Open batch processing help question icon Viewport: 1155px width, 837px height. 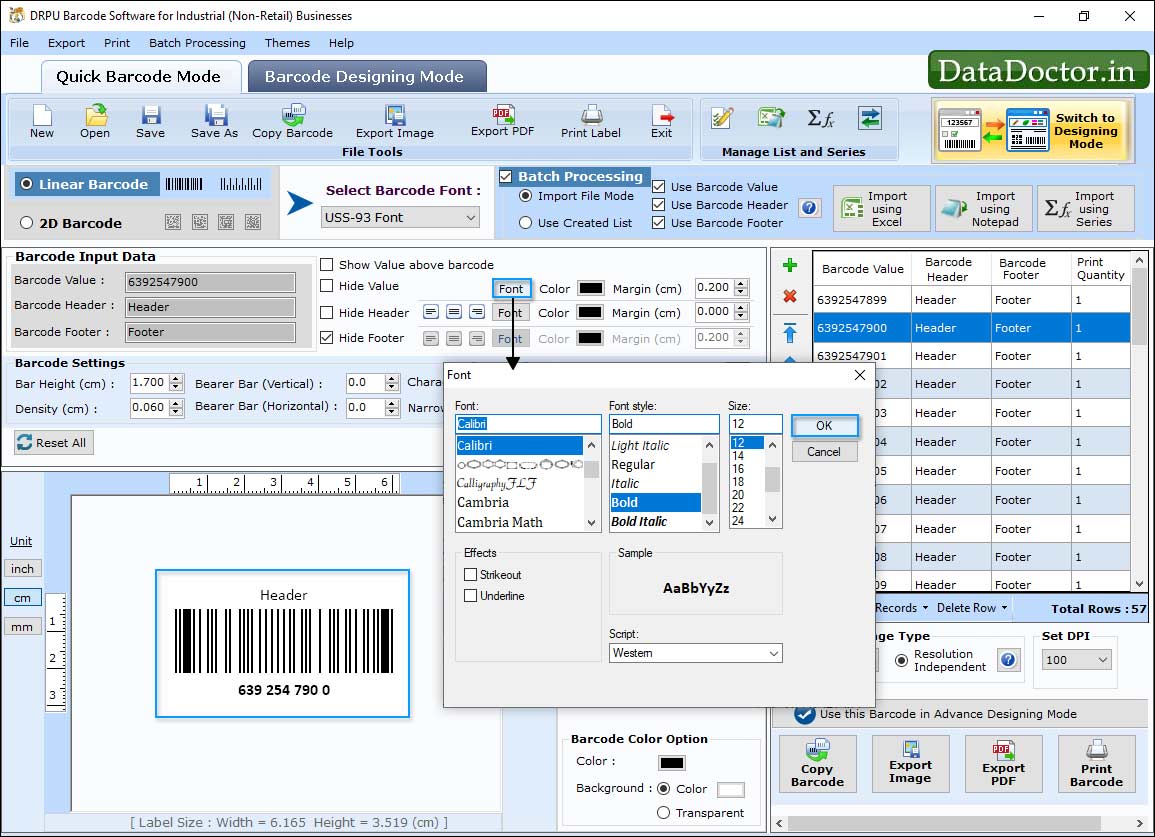click(x=809, y=208)
